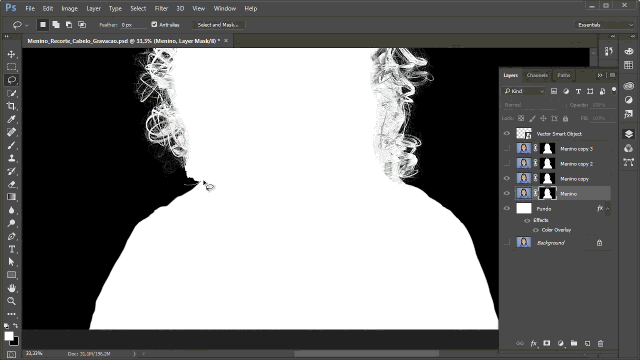Hide the Menino copy layer
640x360 pixels.
point(507,178)
